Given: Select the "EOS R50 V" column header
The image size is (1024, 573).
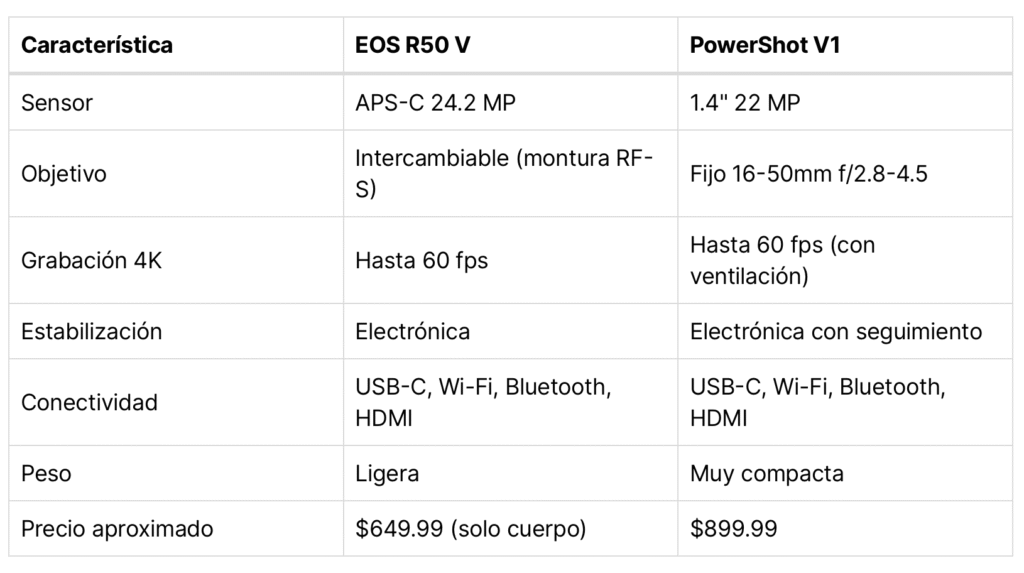Looking at the screenshot, I should click(x=413, y=45).
